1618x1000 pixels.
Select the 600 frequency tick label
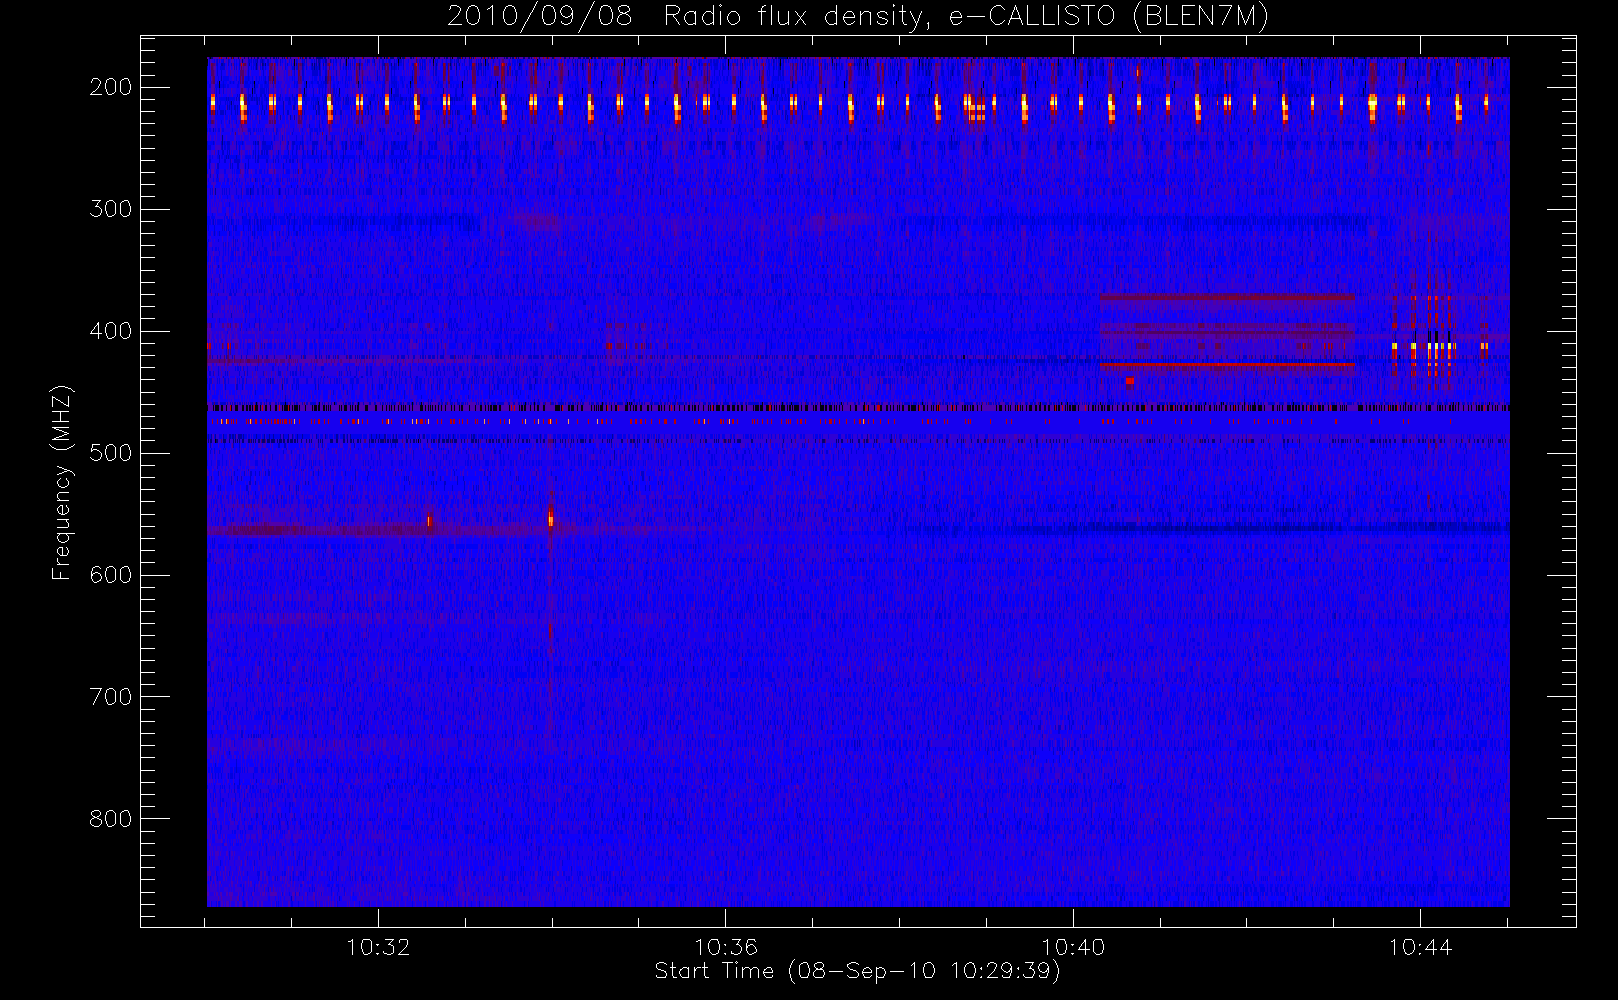click(110, 575)
